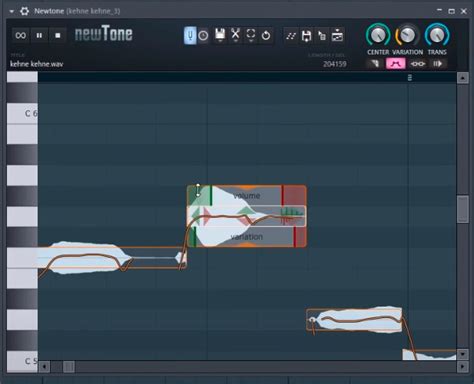
Task: Click the kehne kehne.wav title field
Action: (x=37, y=64)
